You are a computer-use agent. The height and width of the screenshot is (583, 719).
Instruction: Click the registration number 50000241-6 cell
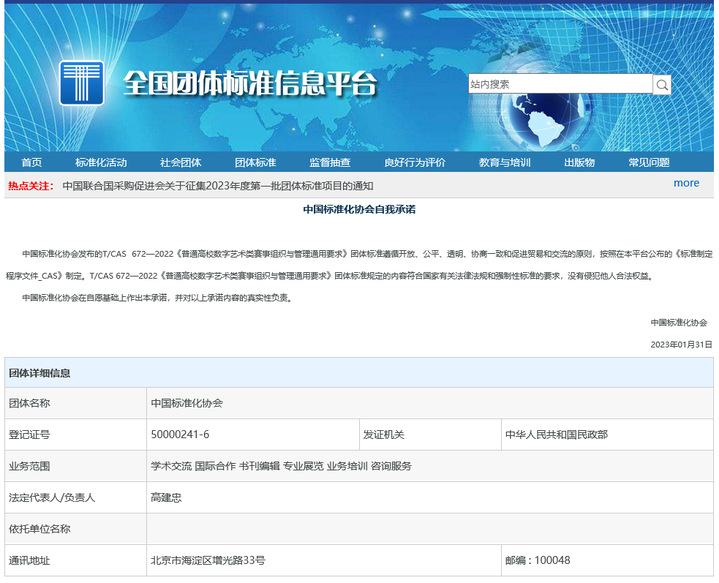click(x=180, y=435)
